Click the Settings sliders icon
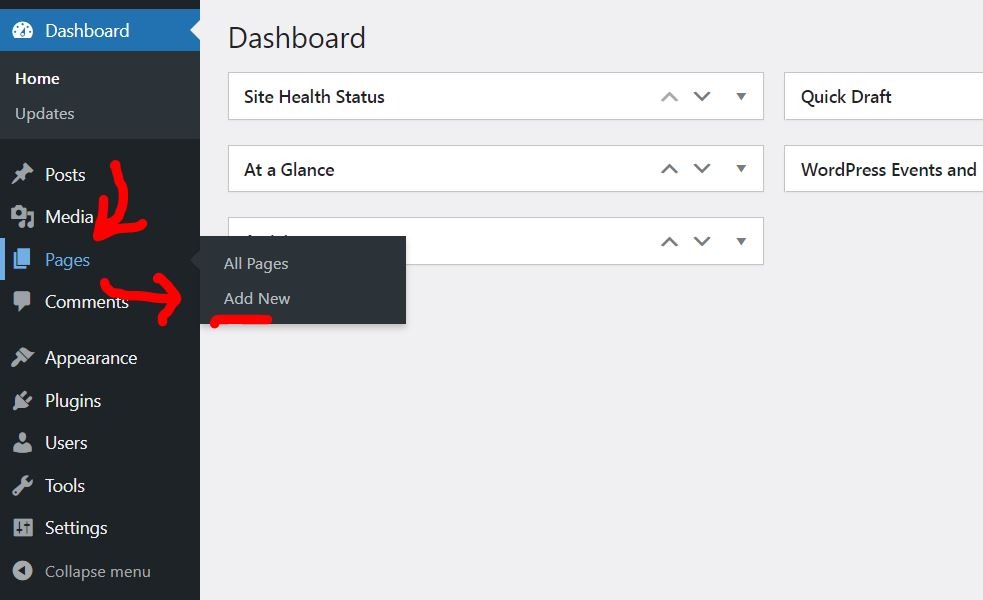Viewport: 983px width, 600px height. (23, 527)
